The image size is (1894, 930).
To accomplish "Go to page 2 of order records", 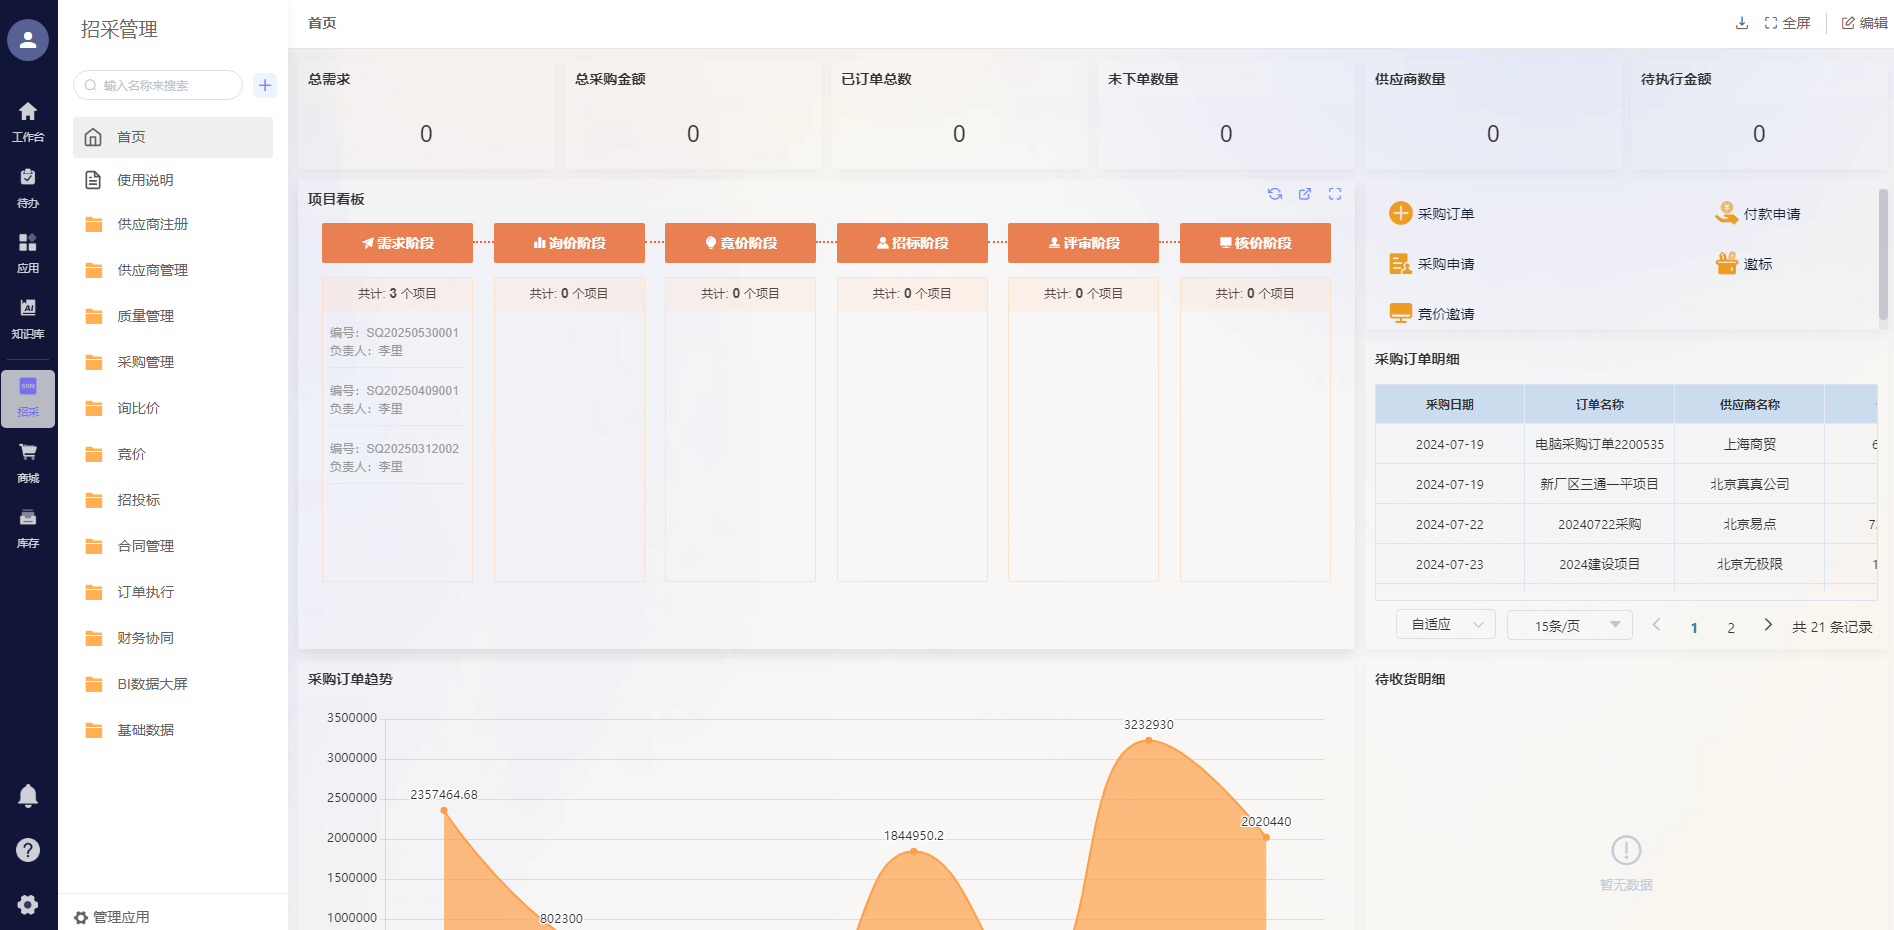I will coord(1731,628).
